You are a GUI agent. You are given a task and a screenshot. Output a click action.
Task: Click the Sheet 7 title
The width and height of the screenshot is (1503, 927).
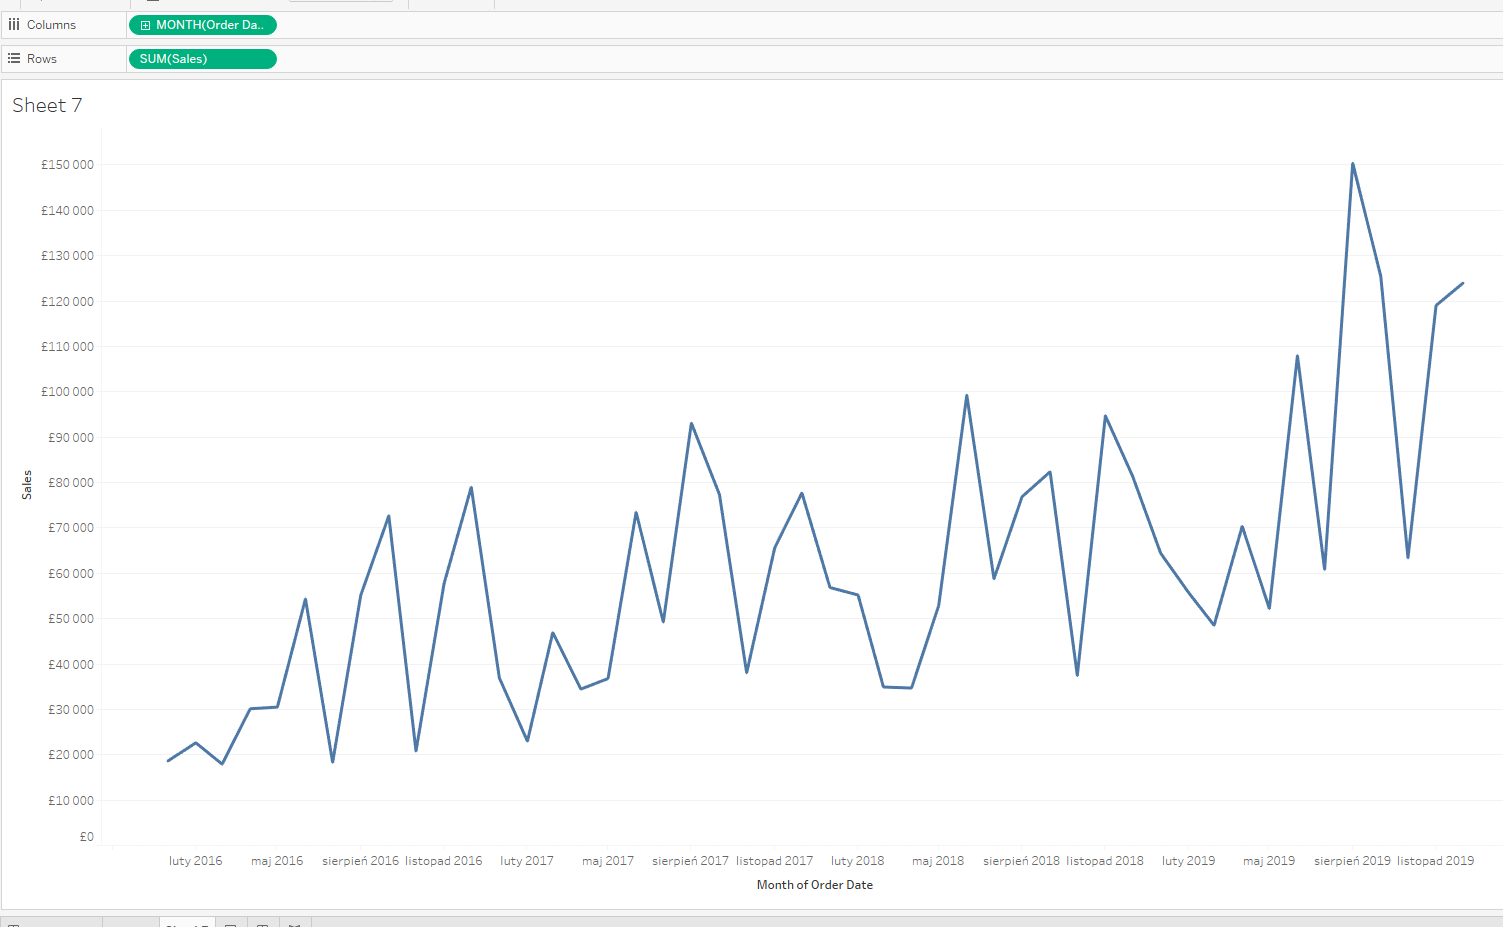pyautogui.click(x=47, y=106)
